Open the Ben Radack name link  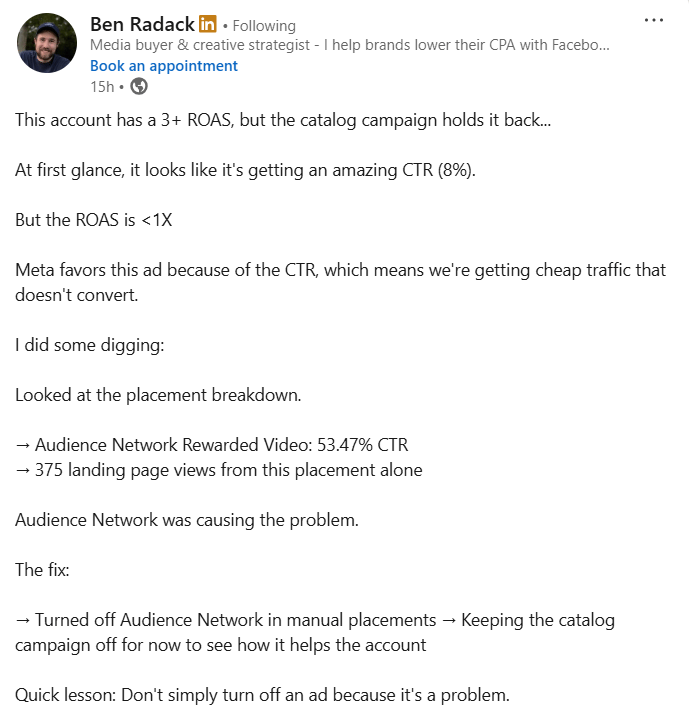pos(142,24)
